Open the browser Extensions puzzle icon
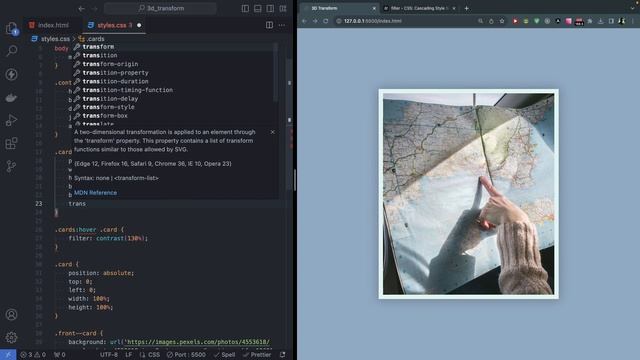Image resolution: width=640 pixels, height=360 pixels. [x=590, y=21]
